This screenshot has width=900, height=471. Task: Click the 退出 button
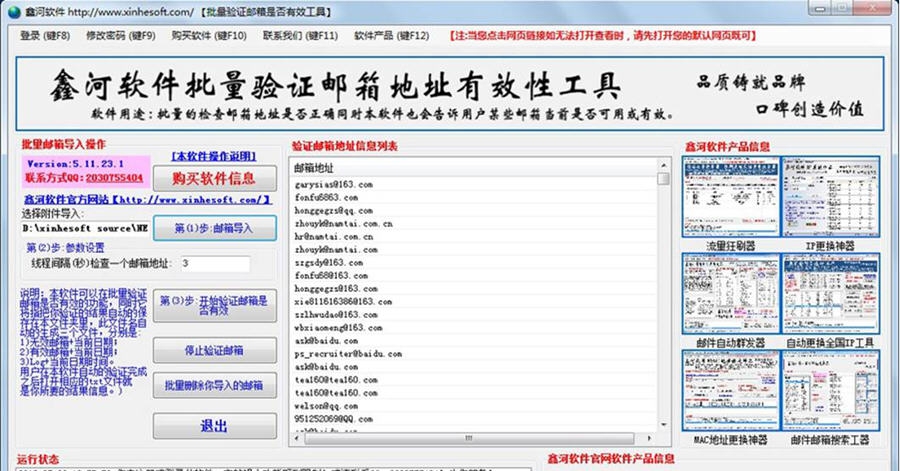[214, 426]
